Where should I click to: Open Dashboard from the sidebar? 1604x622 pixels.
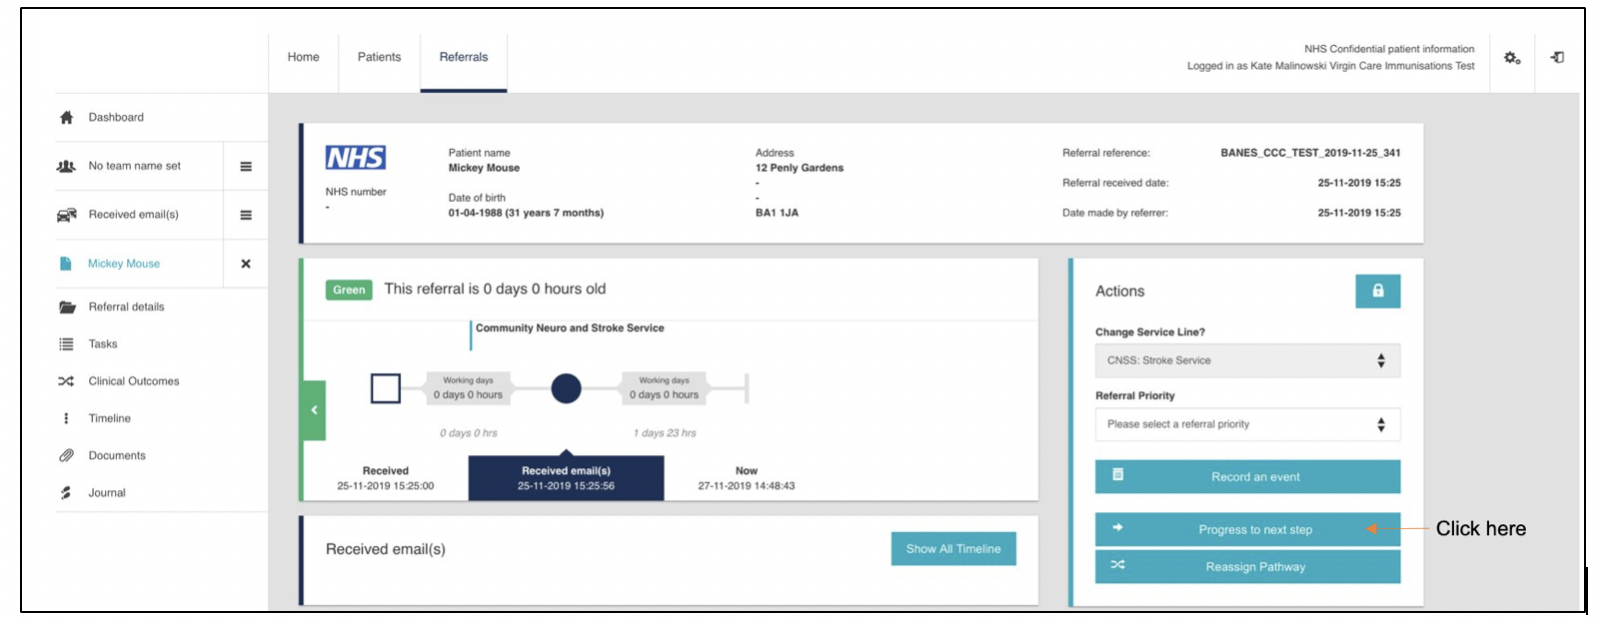click(x=116, y=117)
